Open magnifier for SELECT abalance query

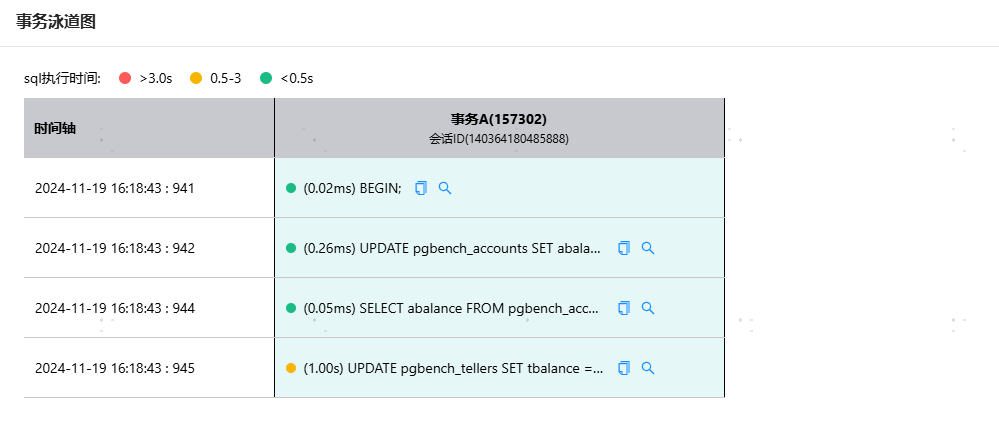648,308
